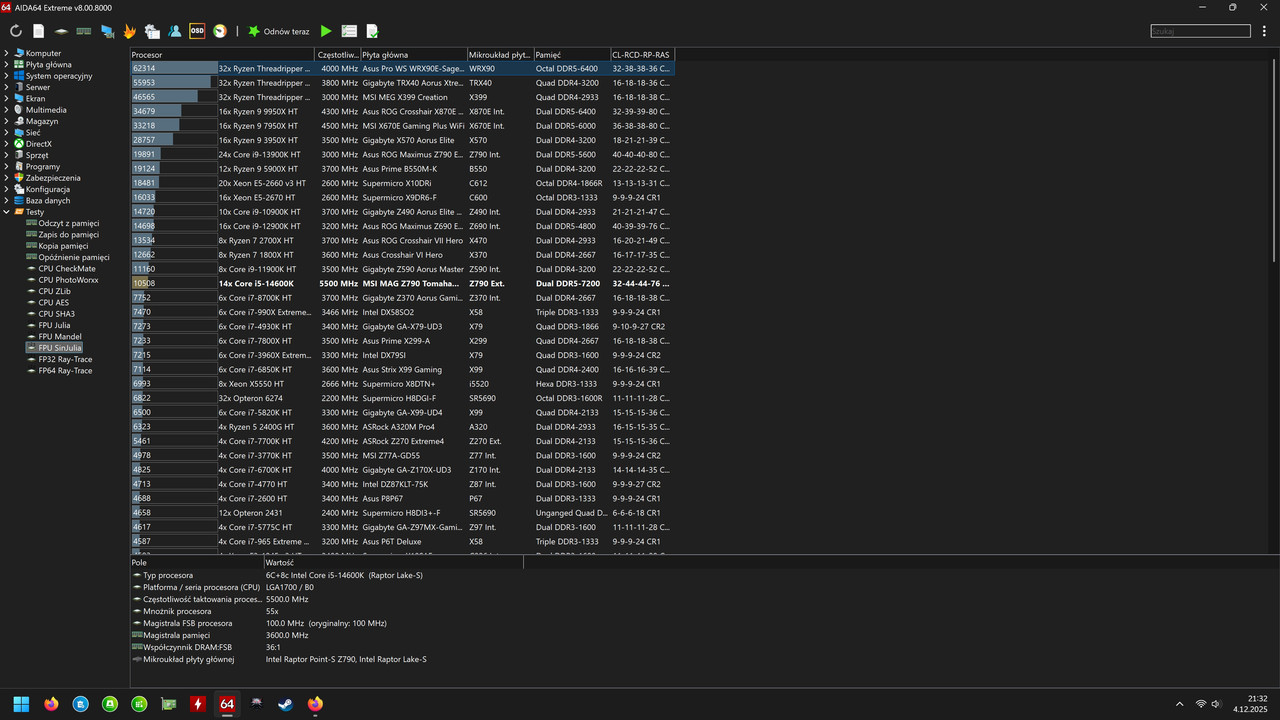Viewport: 1280px width, 720px height.
Task: Open Opóźnienie pamięci test
Action: tap(74, 257)
